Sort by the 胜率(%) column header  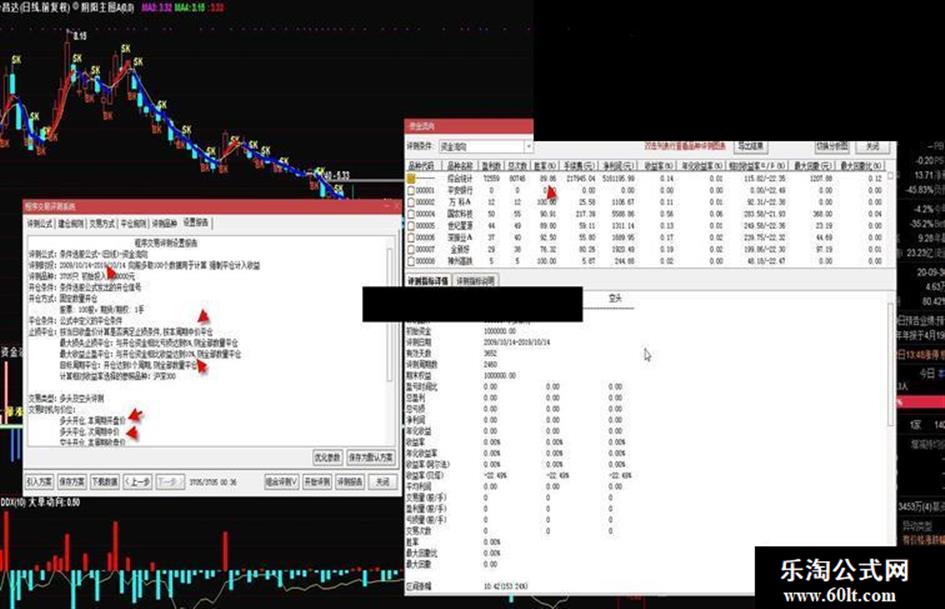pos(544,165)
